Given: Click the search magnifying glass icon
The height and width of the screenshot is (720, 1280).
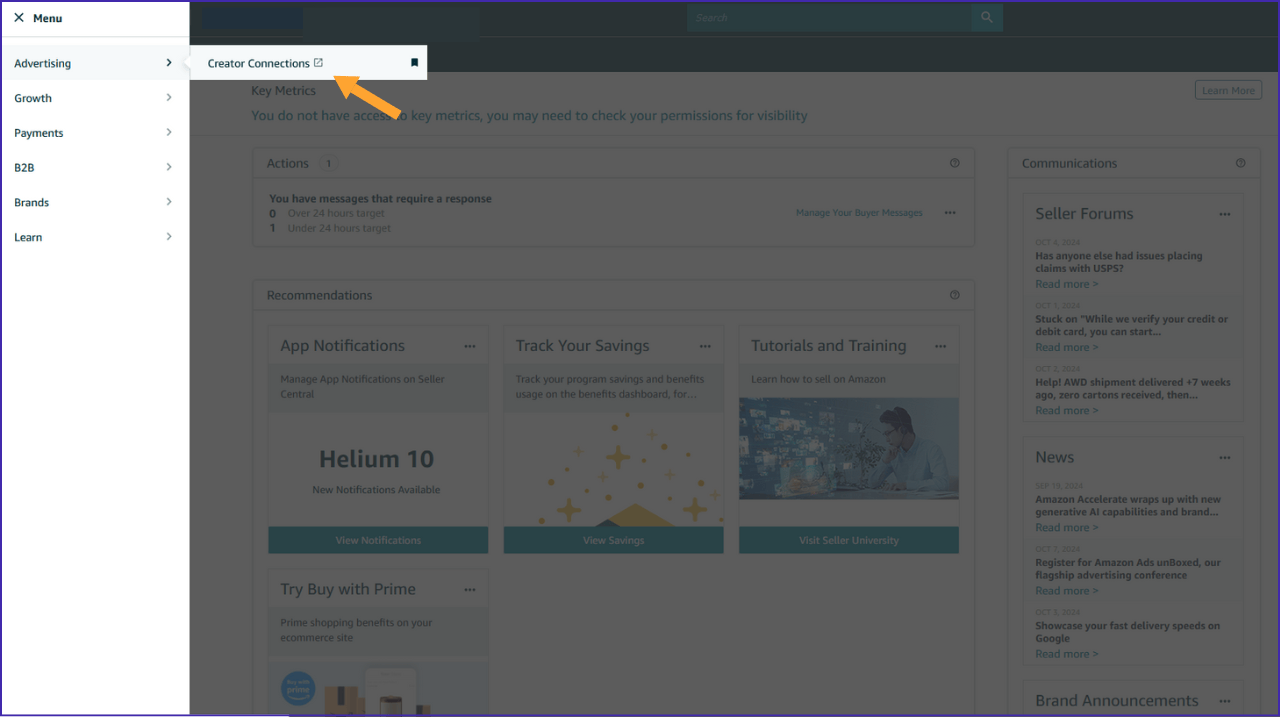Looking at the screenshot, I should pyautogui.click(x=986, y=17).
